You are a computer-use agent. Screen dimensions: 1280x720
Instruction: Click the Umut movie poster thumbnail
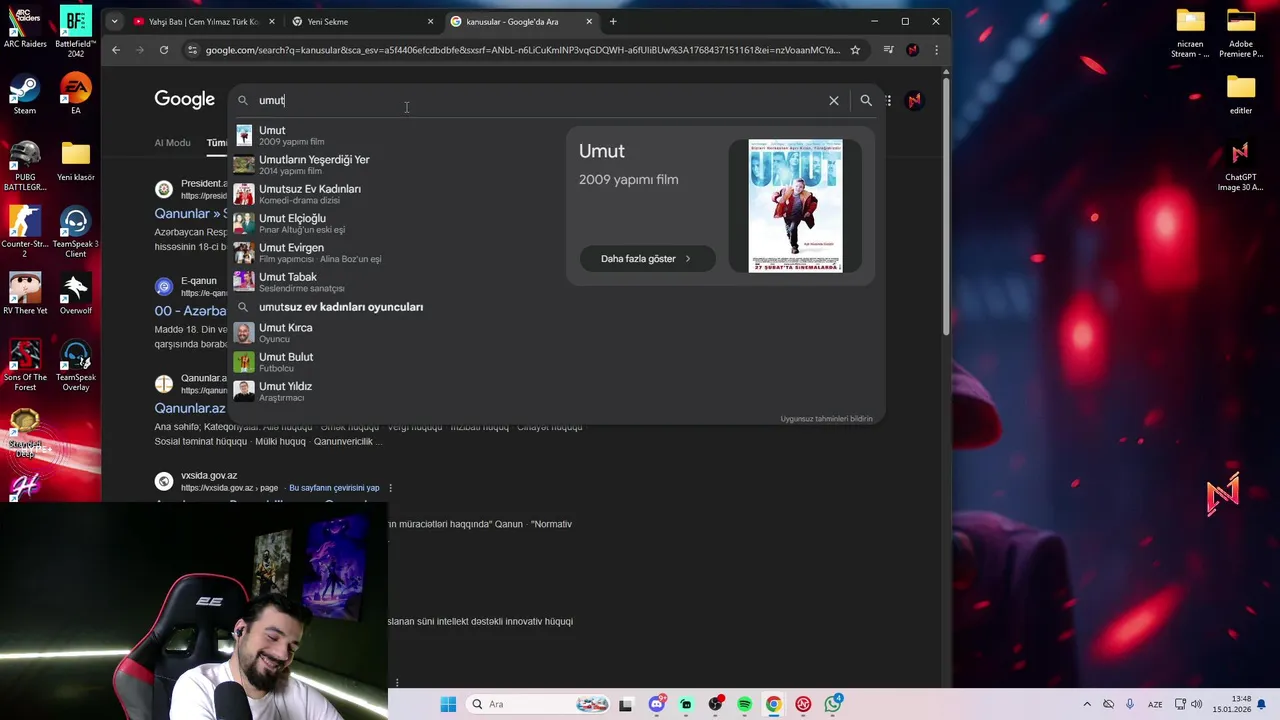pos(795,206)
